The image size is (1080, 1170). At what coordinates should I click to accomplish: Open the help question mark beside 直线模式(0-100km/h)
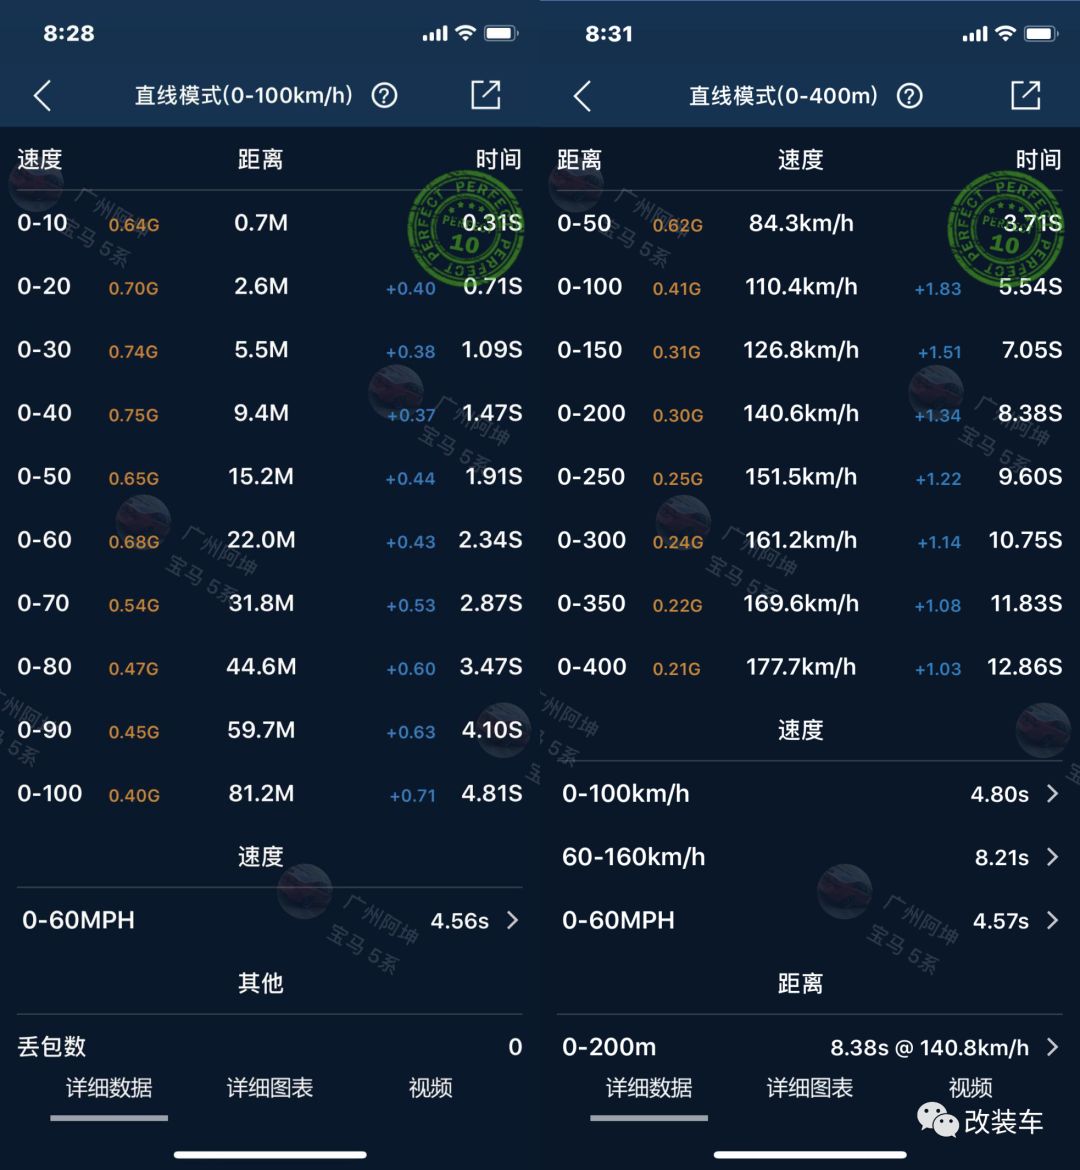(x=384, y=95)
